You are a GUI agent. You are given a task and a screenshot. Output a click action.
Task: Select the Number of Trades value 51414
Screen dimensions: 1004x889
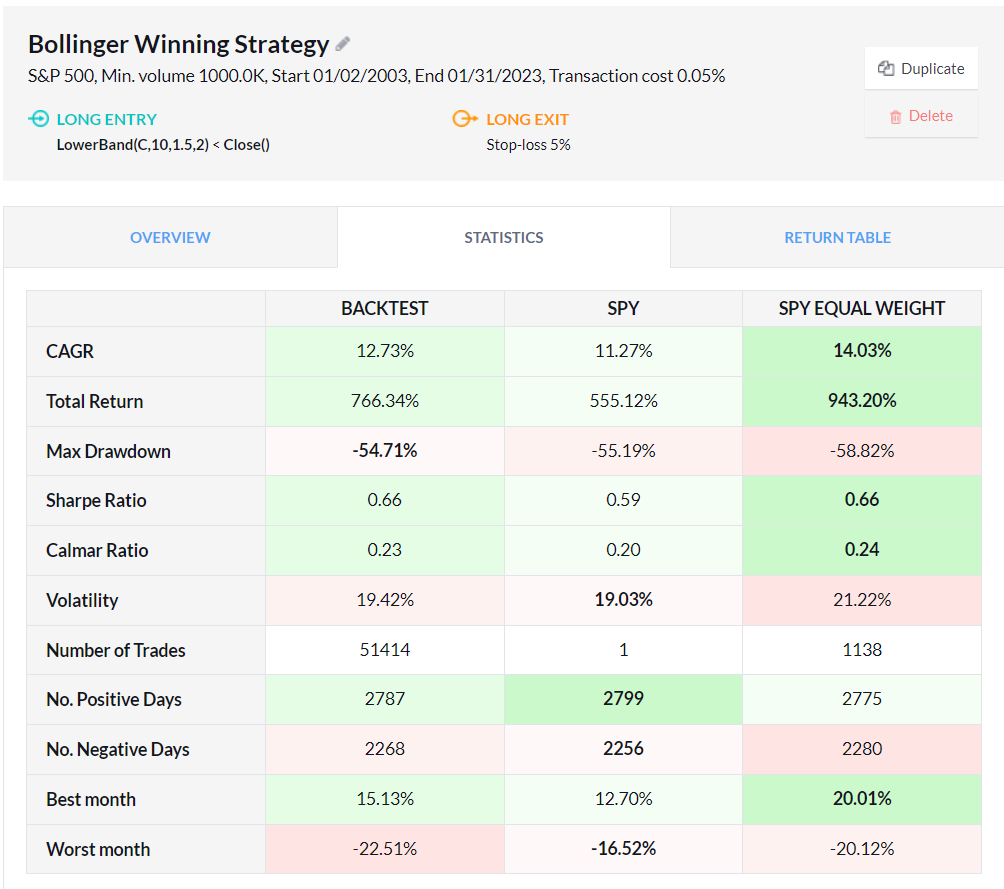click(384, 650)
